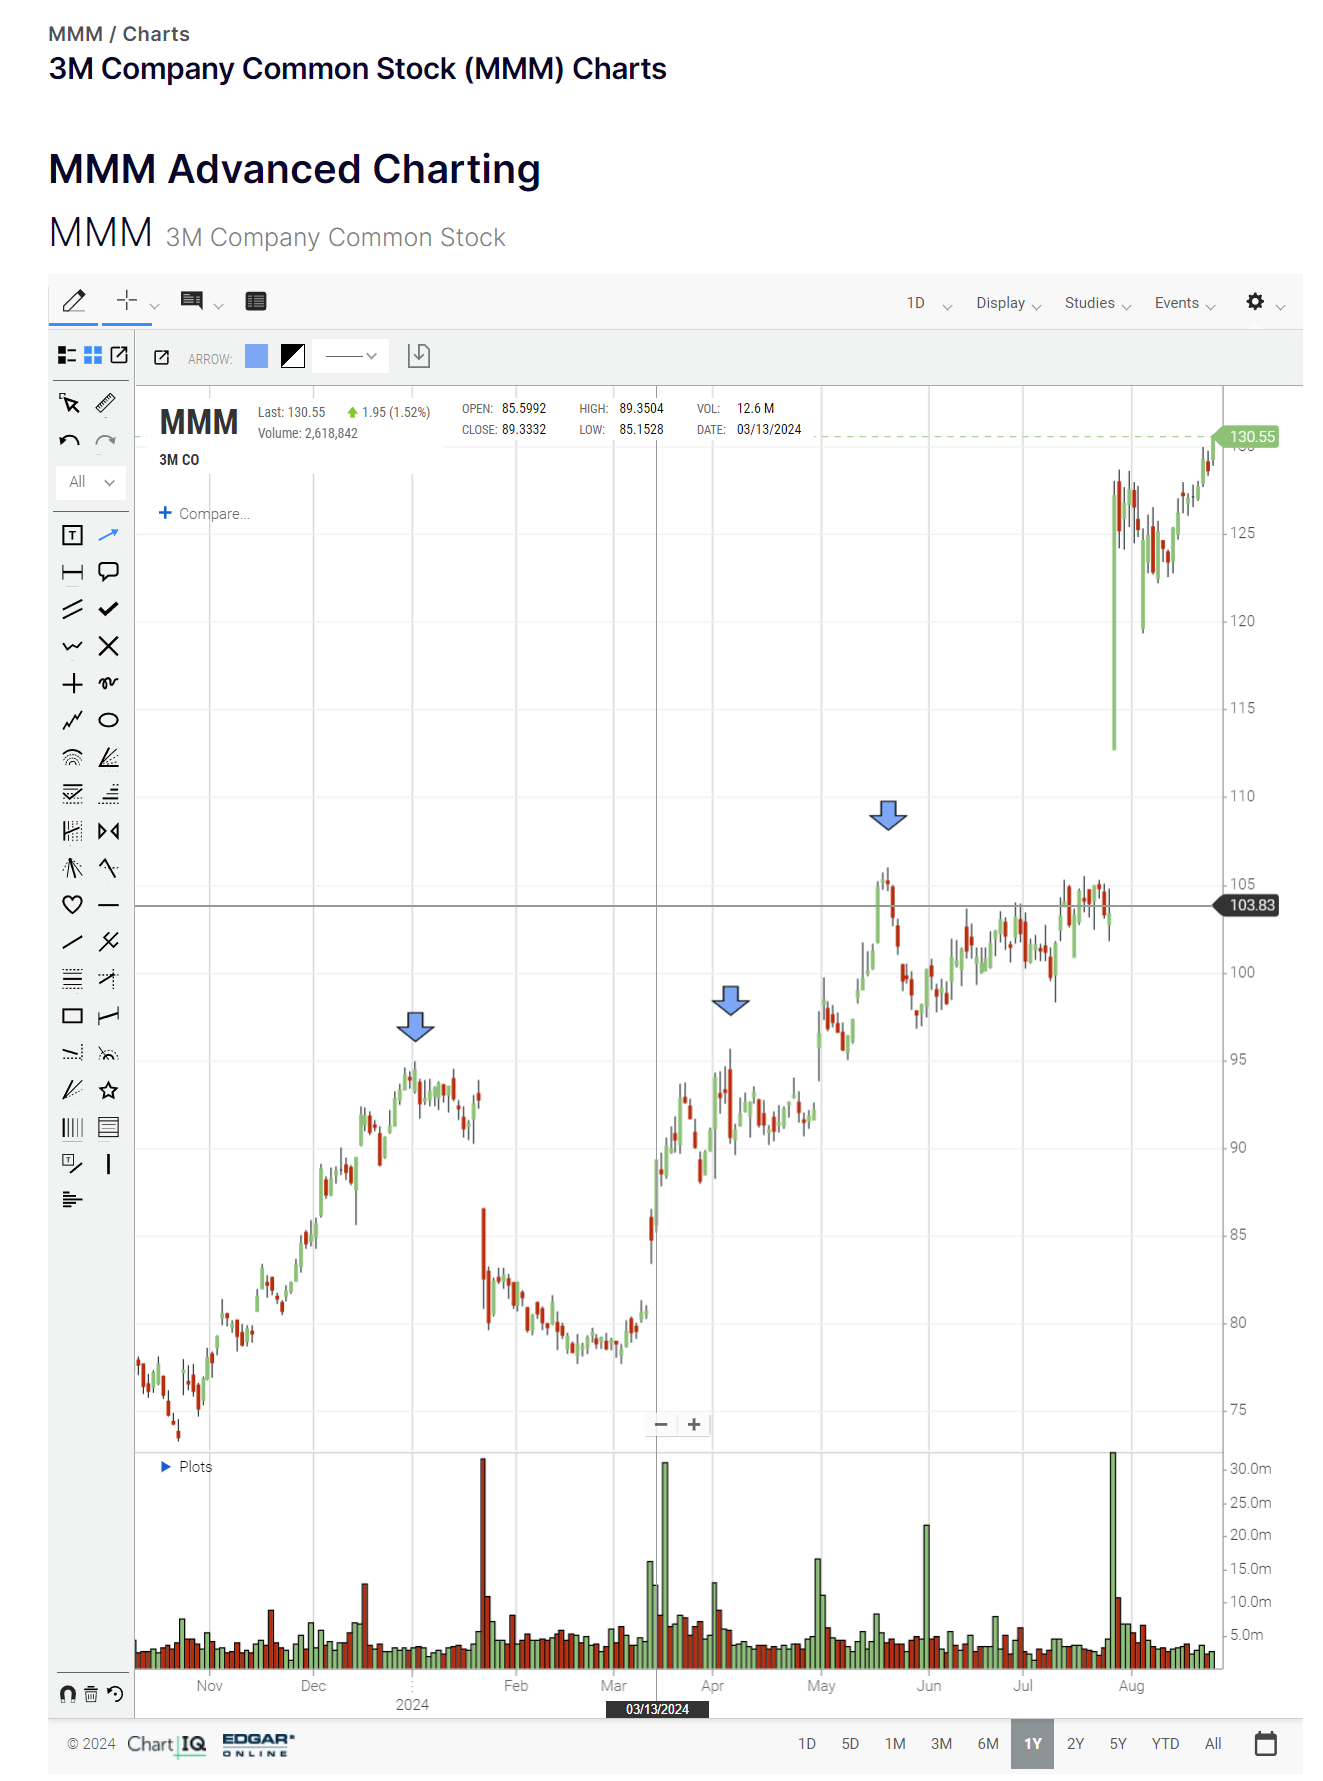Open the arrow line style dropdown

point(350,356)
